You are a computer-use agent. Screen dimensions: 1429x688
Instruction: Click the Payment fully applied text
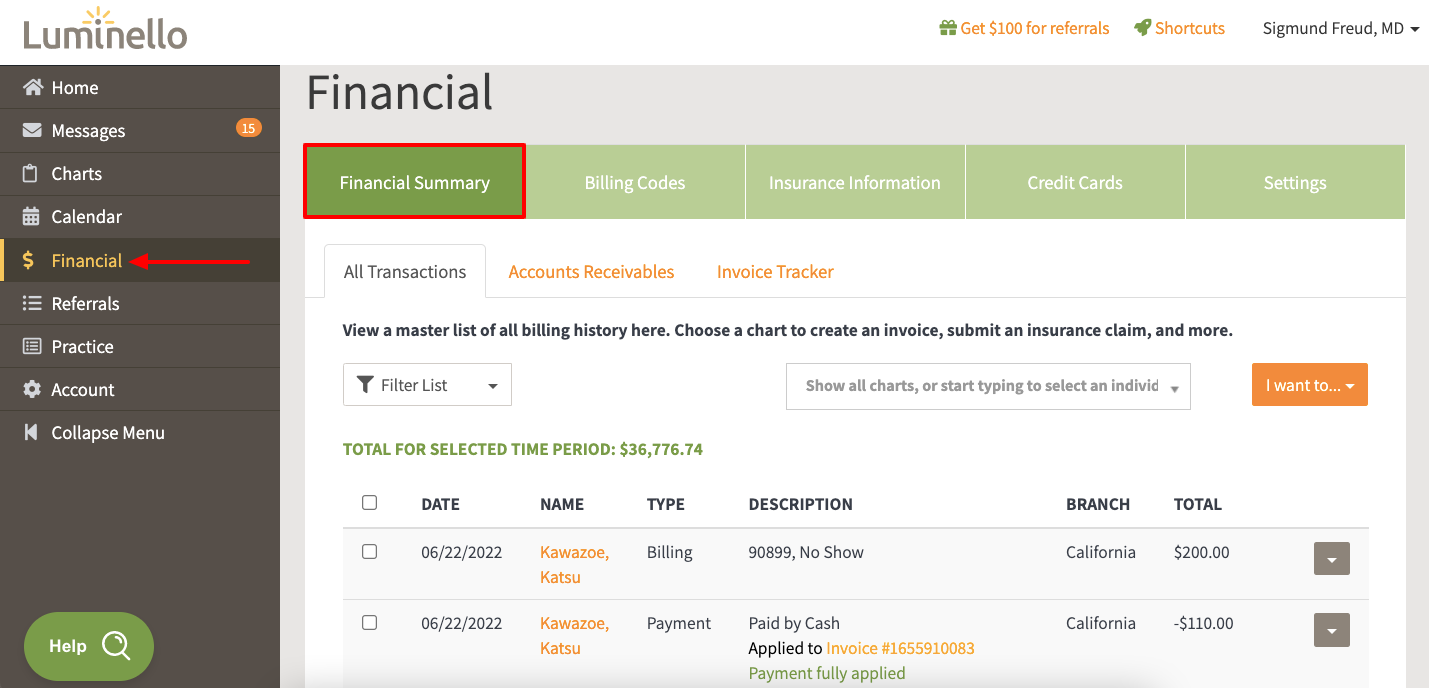(827, 673)
